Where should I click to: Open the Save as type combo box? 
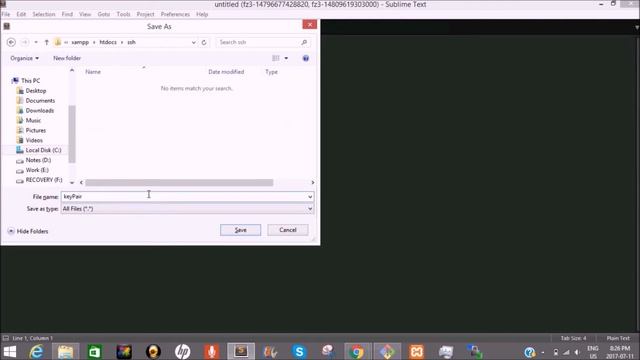pyautogui.click(x=187, y=209)
